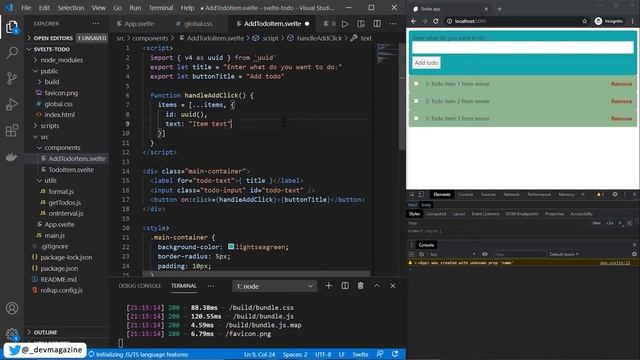Open editor More Actions ellipsis
The image size is (640, 360).
(x=393, y=24)
